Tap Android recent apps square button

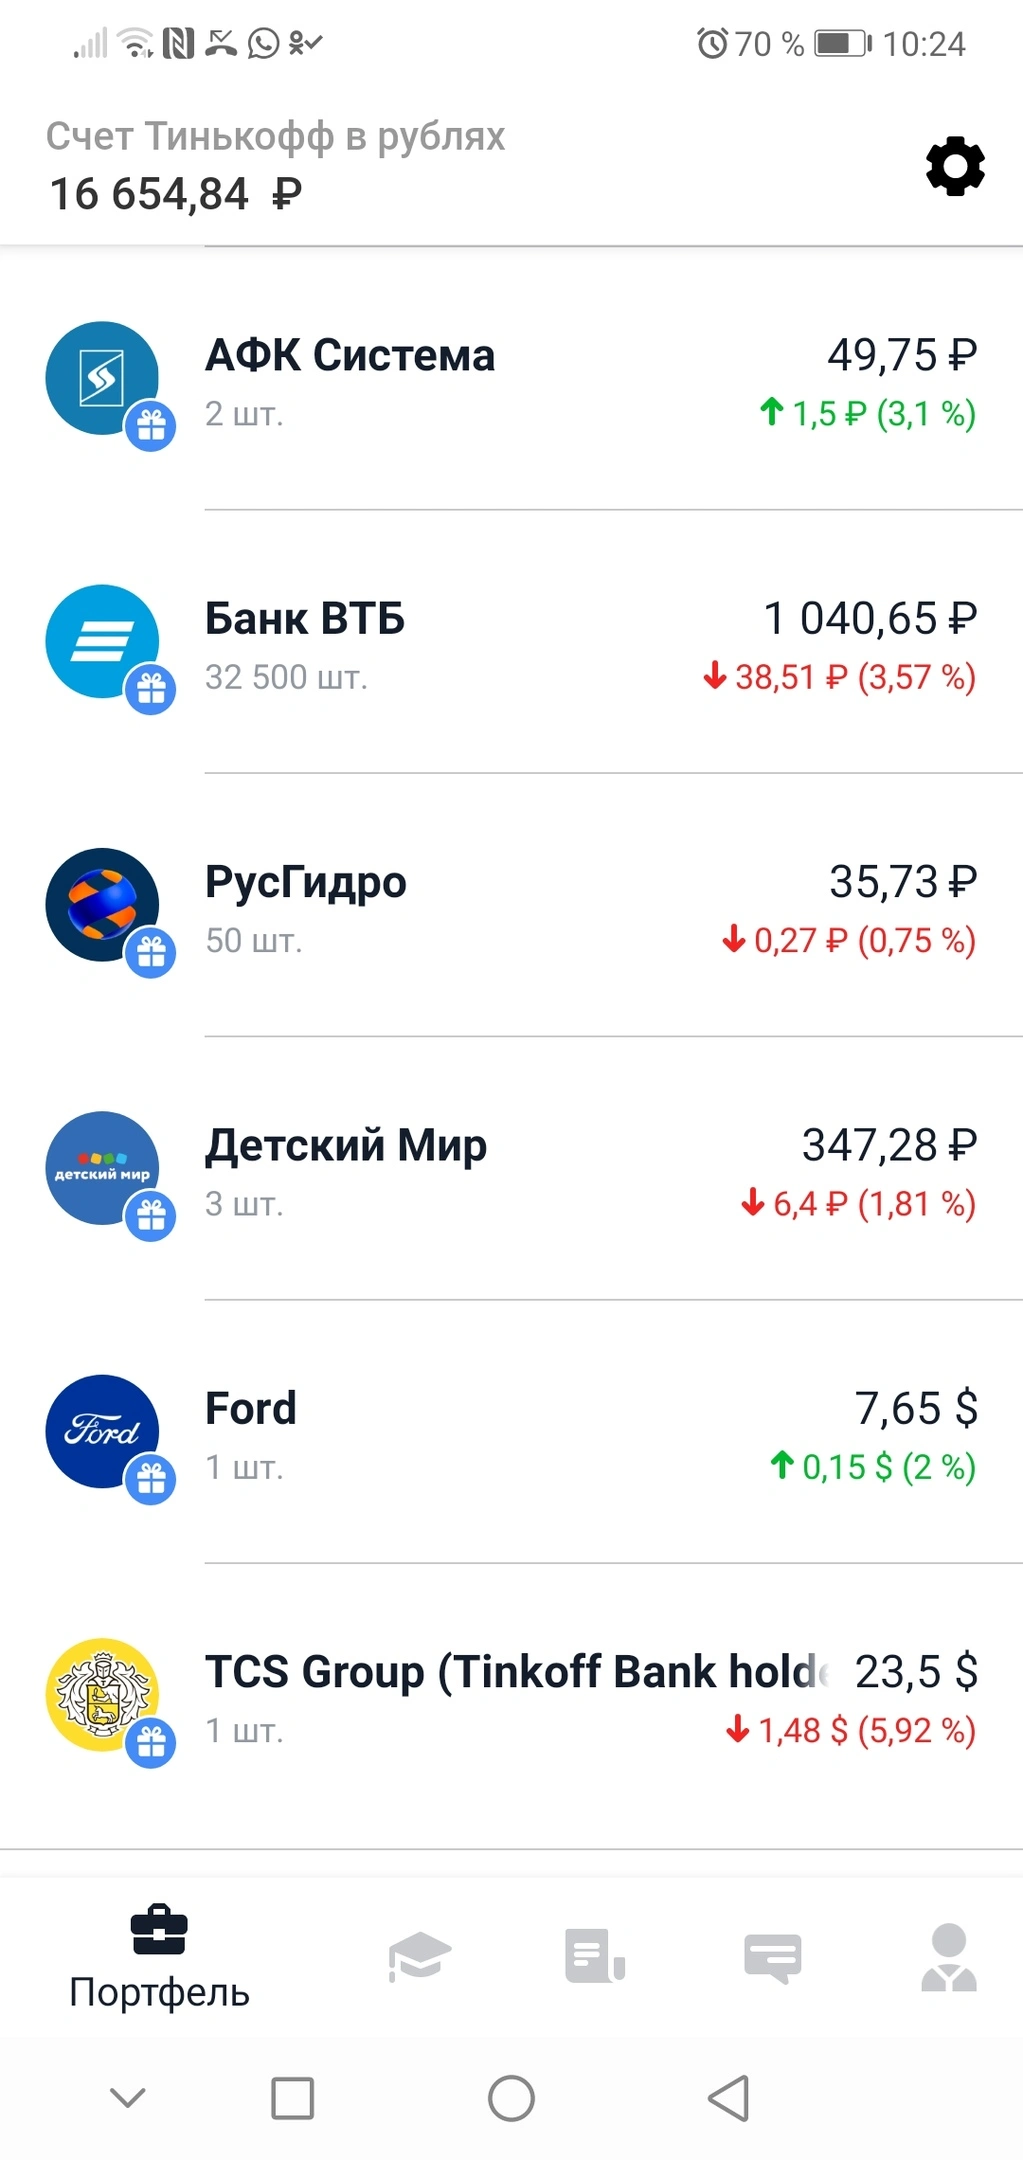coord(293,2097)
